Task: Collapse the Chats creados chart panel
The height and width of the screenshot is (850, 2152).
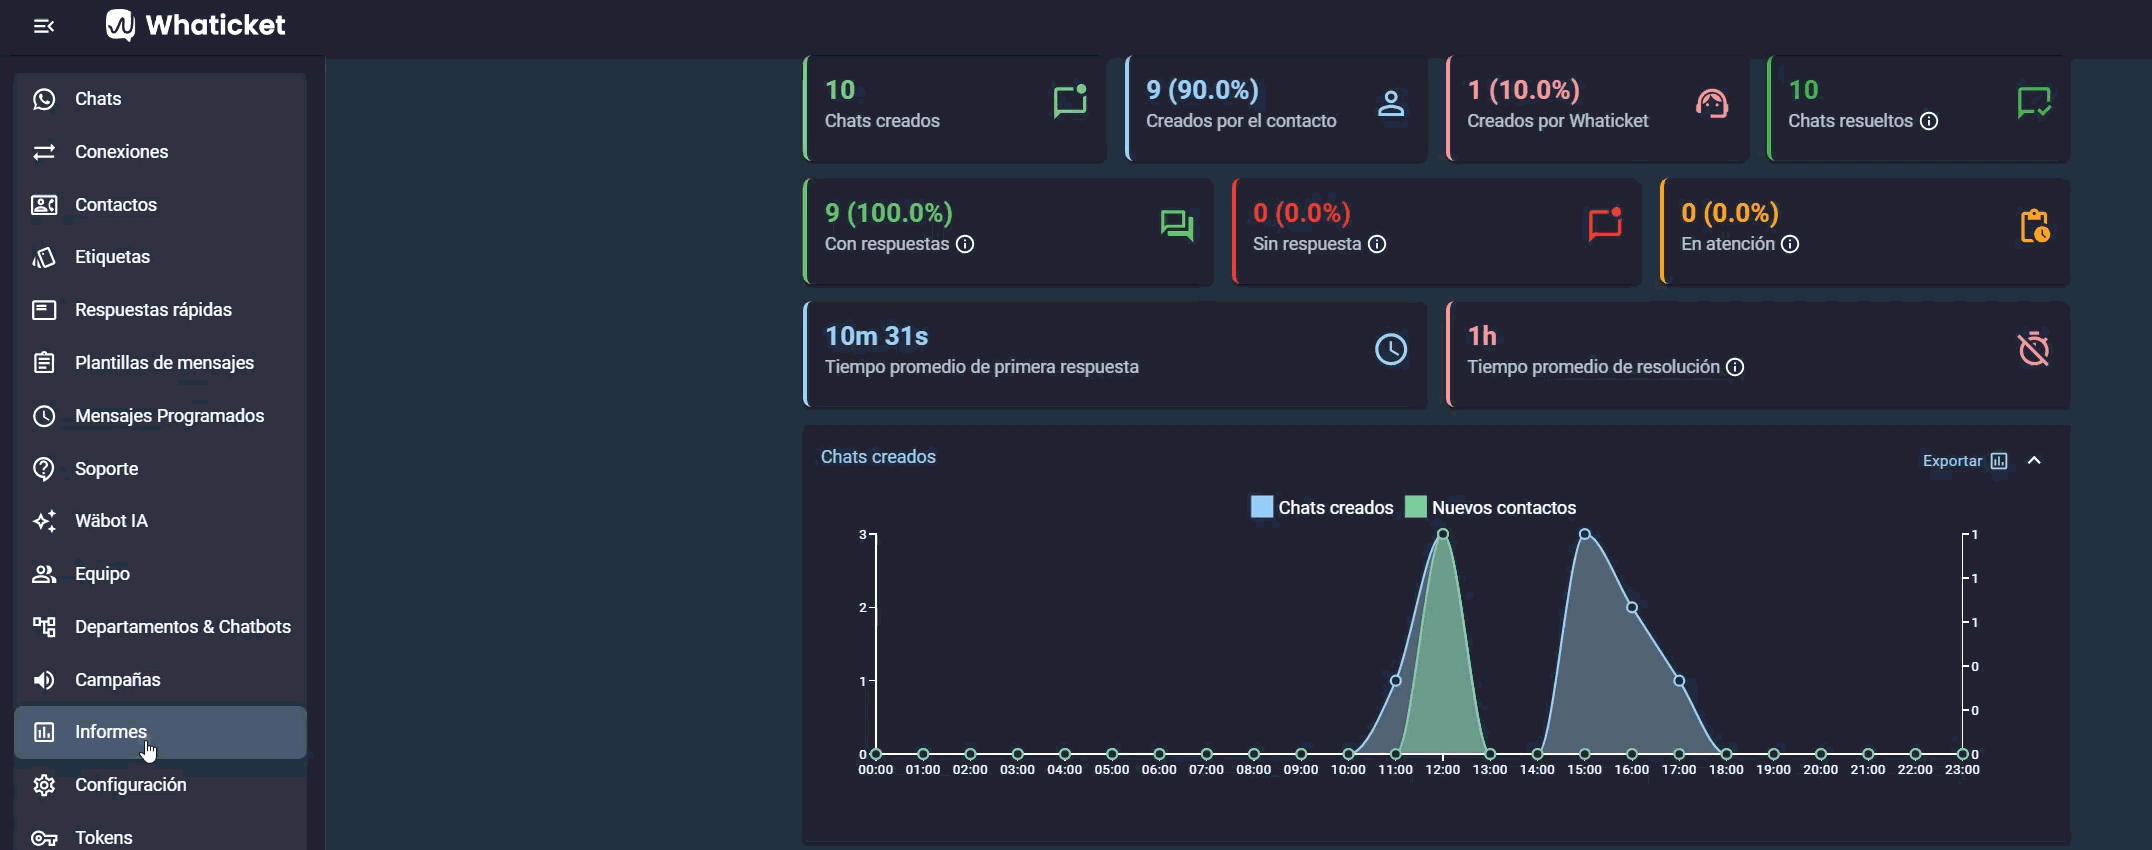Action: click(x=2034, y=461)
